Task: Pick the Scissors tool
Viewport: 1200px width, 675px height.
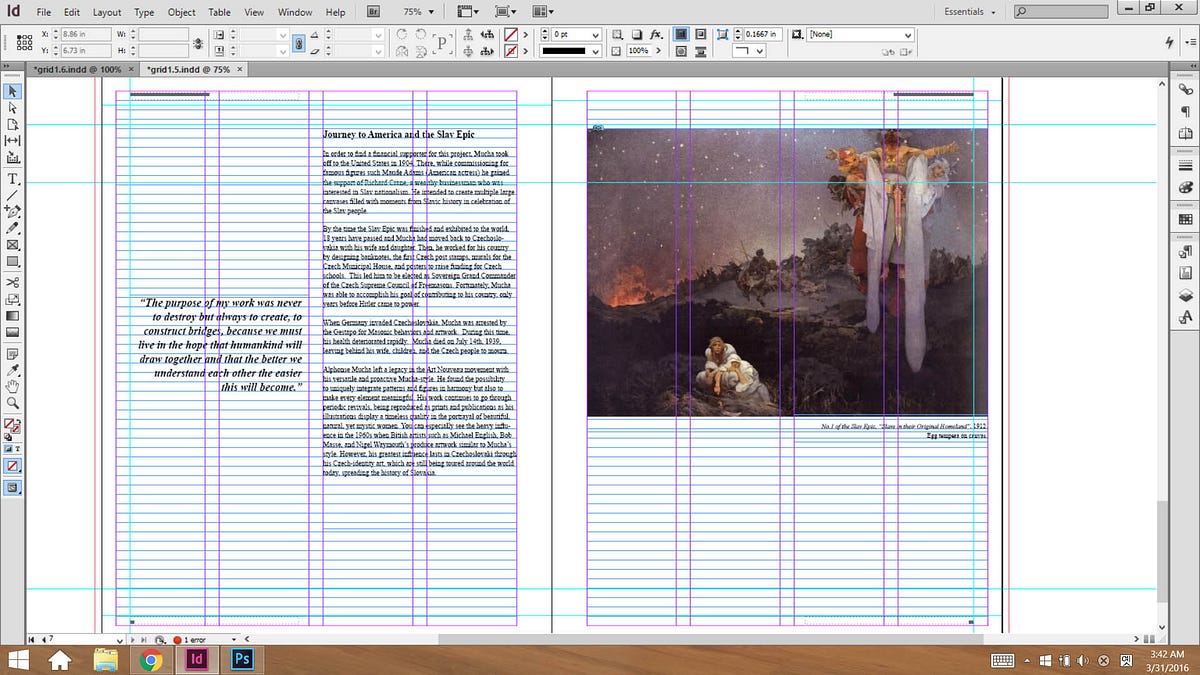Action: pyautogui.click(x=13, y=283)
